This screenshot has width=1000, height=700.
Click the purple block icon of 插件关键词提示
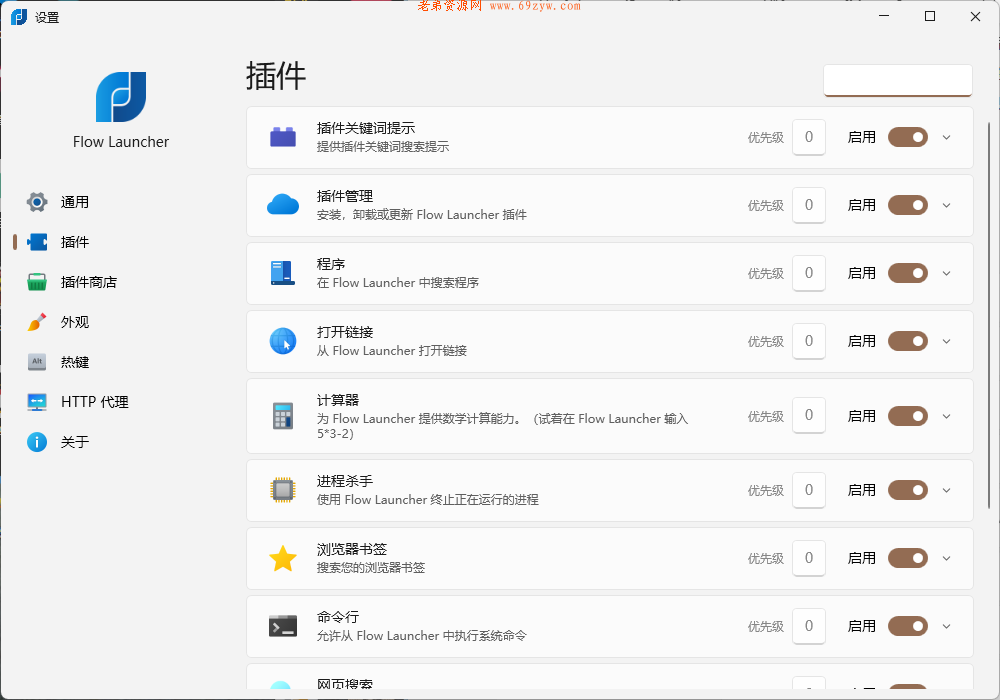[283, 137]
